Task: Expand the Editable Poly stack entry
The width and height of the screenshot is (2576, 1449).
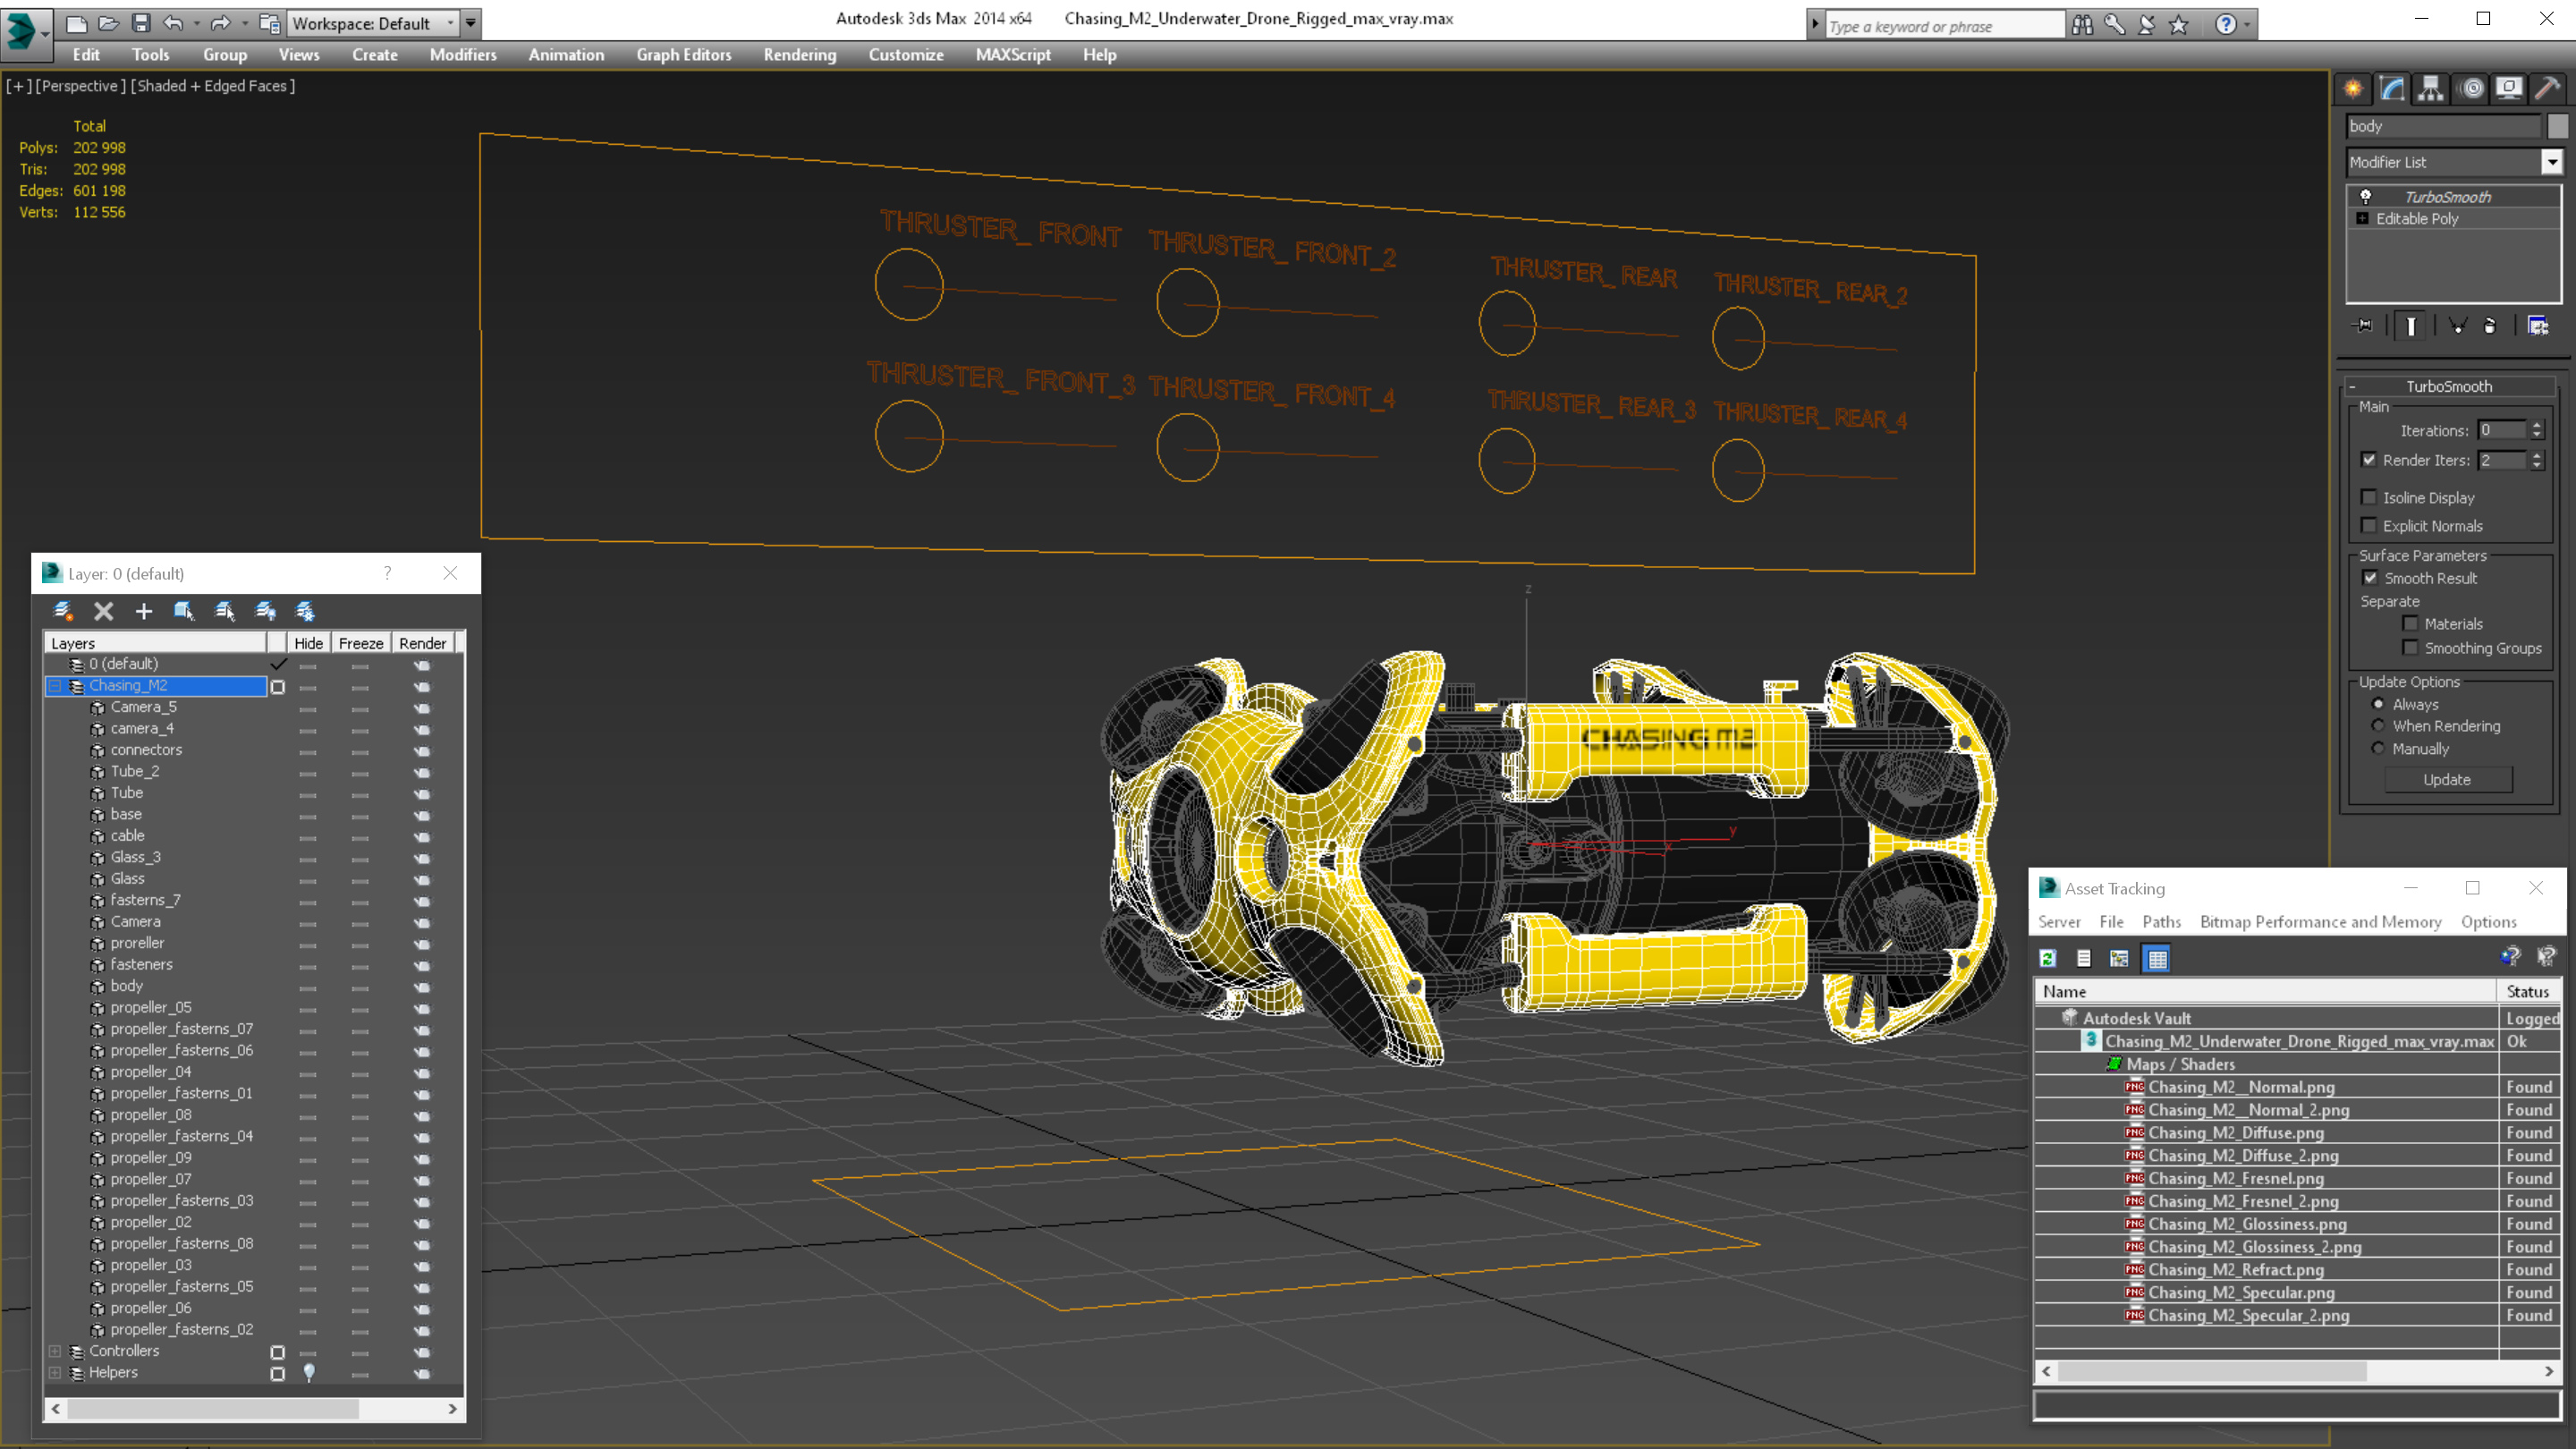Action: click(2363, 218)
